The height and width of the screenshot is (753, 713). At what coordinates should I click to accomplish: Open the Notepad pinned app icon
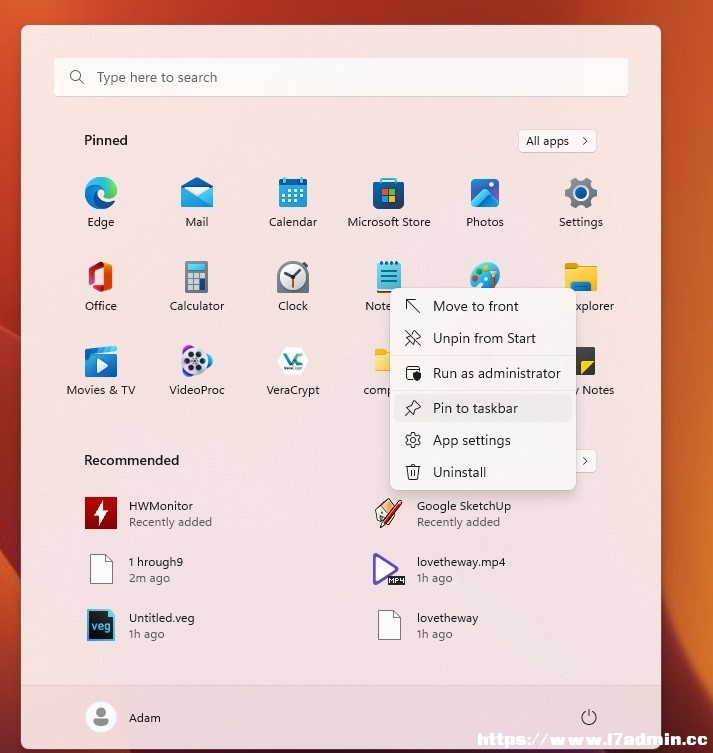388,275
